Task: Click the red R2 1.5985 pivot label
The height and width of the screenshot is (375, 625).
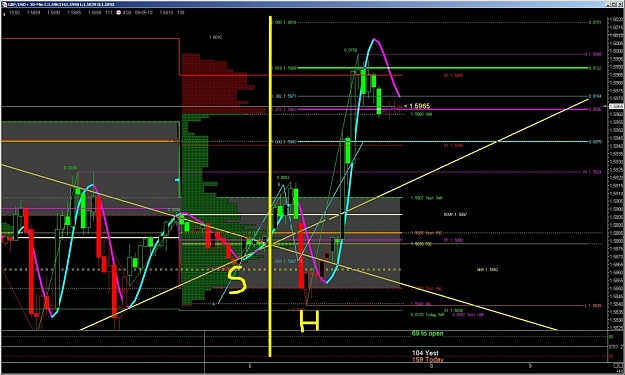Action: (x=454, y=75)
